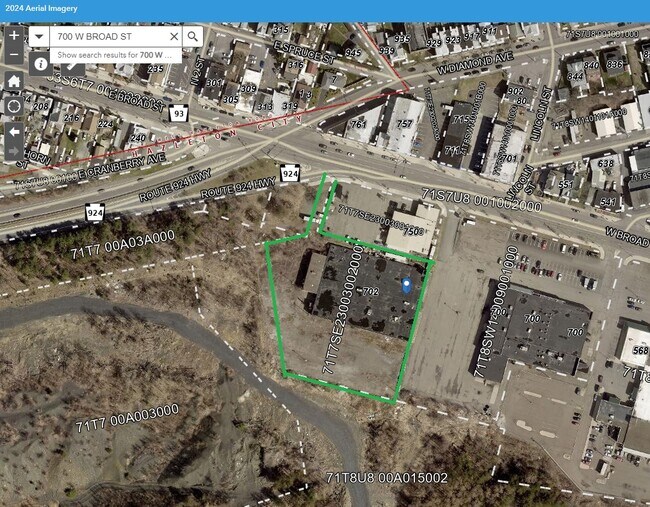
Task: Open the partially hidden widget beside info
Action: pyautogui.click(x=73, y=68)
